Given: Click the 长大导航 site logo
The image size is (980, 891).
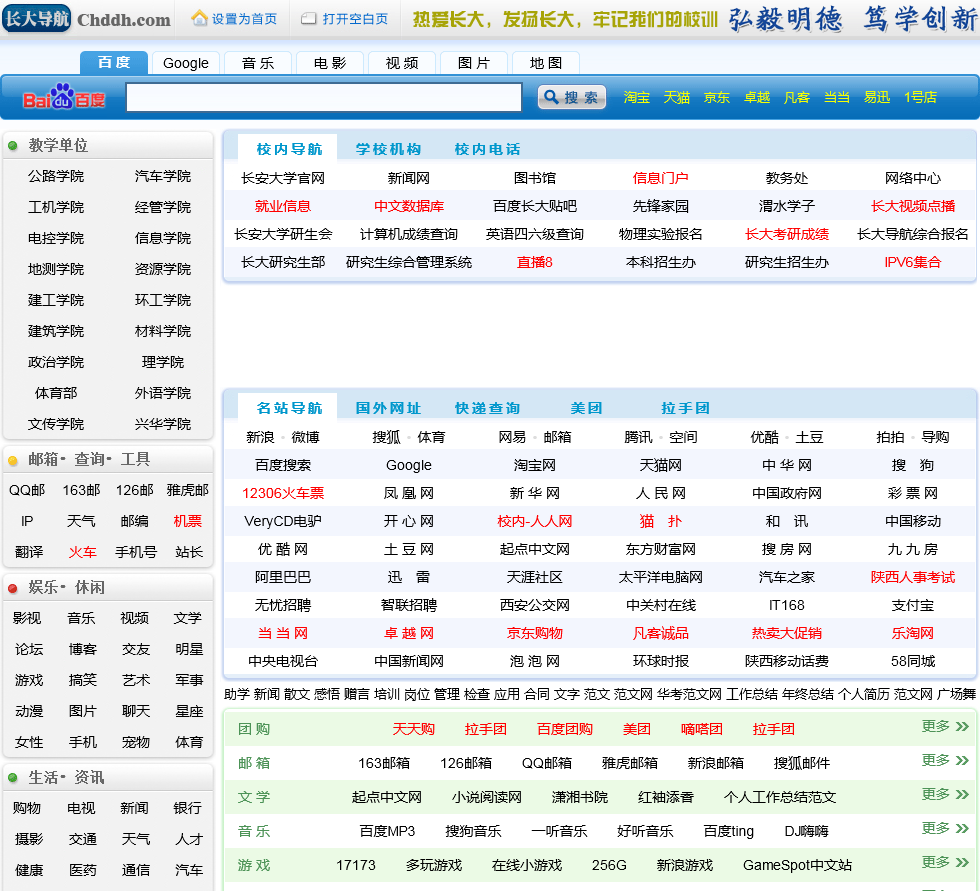Looking at the screenshot, I should click(36, 18).
